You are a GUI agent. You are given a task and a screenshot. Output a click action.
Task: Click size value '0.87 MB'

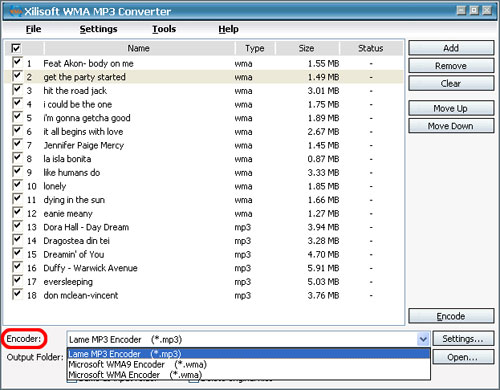(323, 159)
